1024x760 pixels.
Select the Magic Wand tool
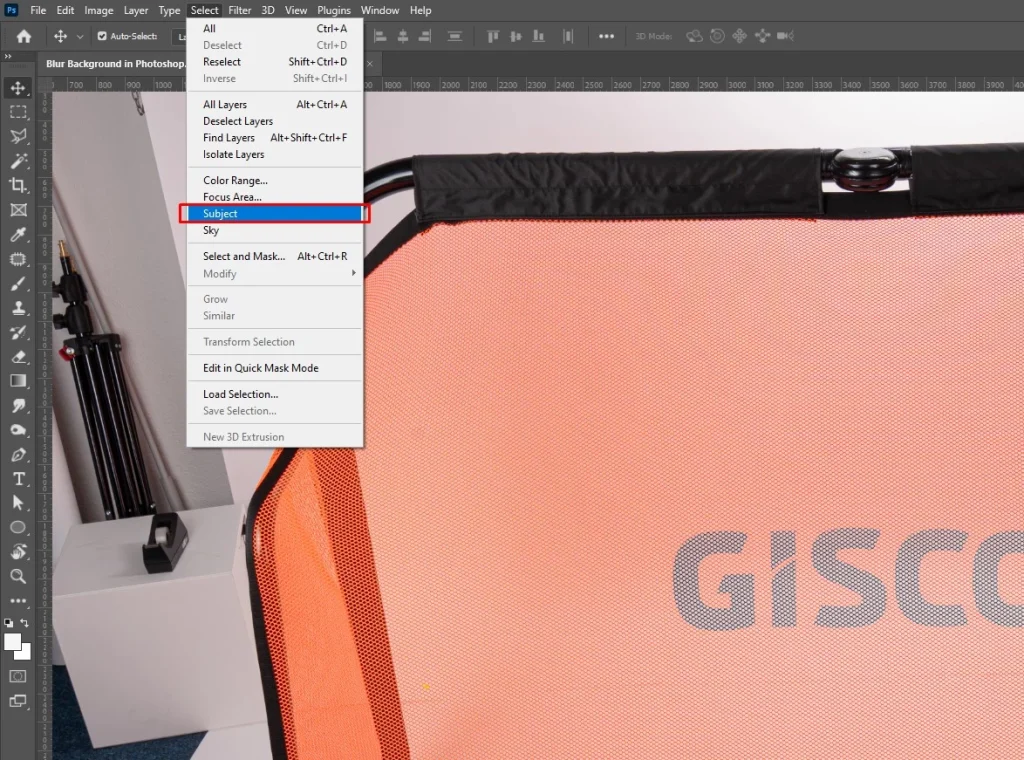18,161
